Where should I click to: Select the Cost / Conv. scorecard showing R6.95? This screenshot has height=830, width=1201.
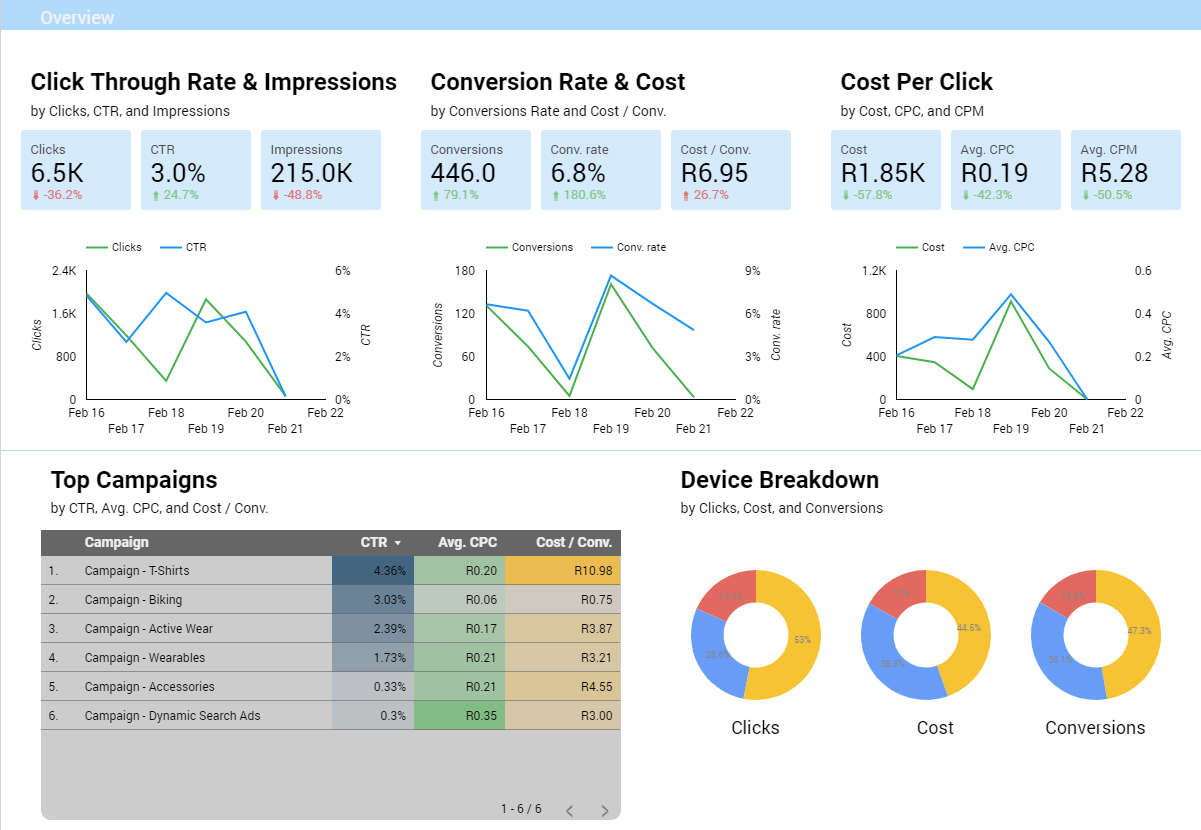coord(731,170)
